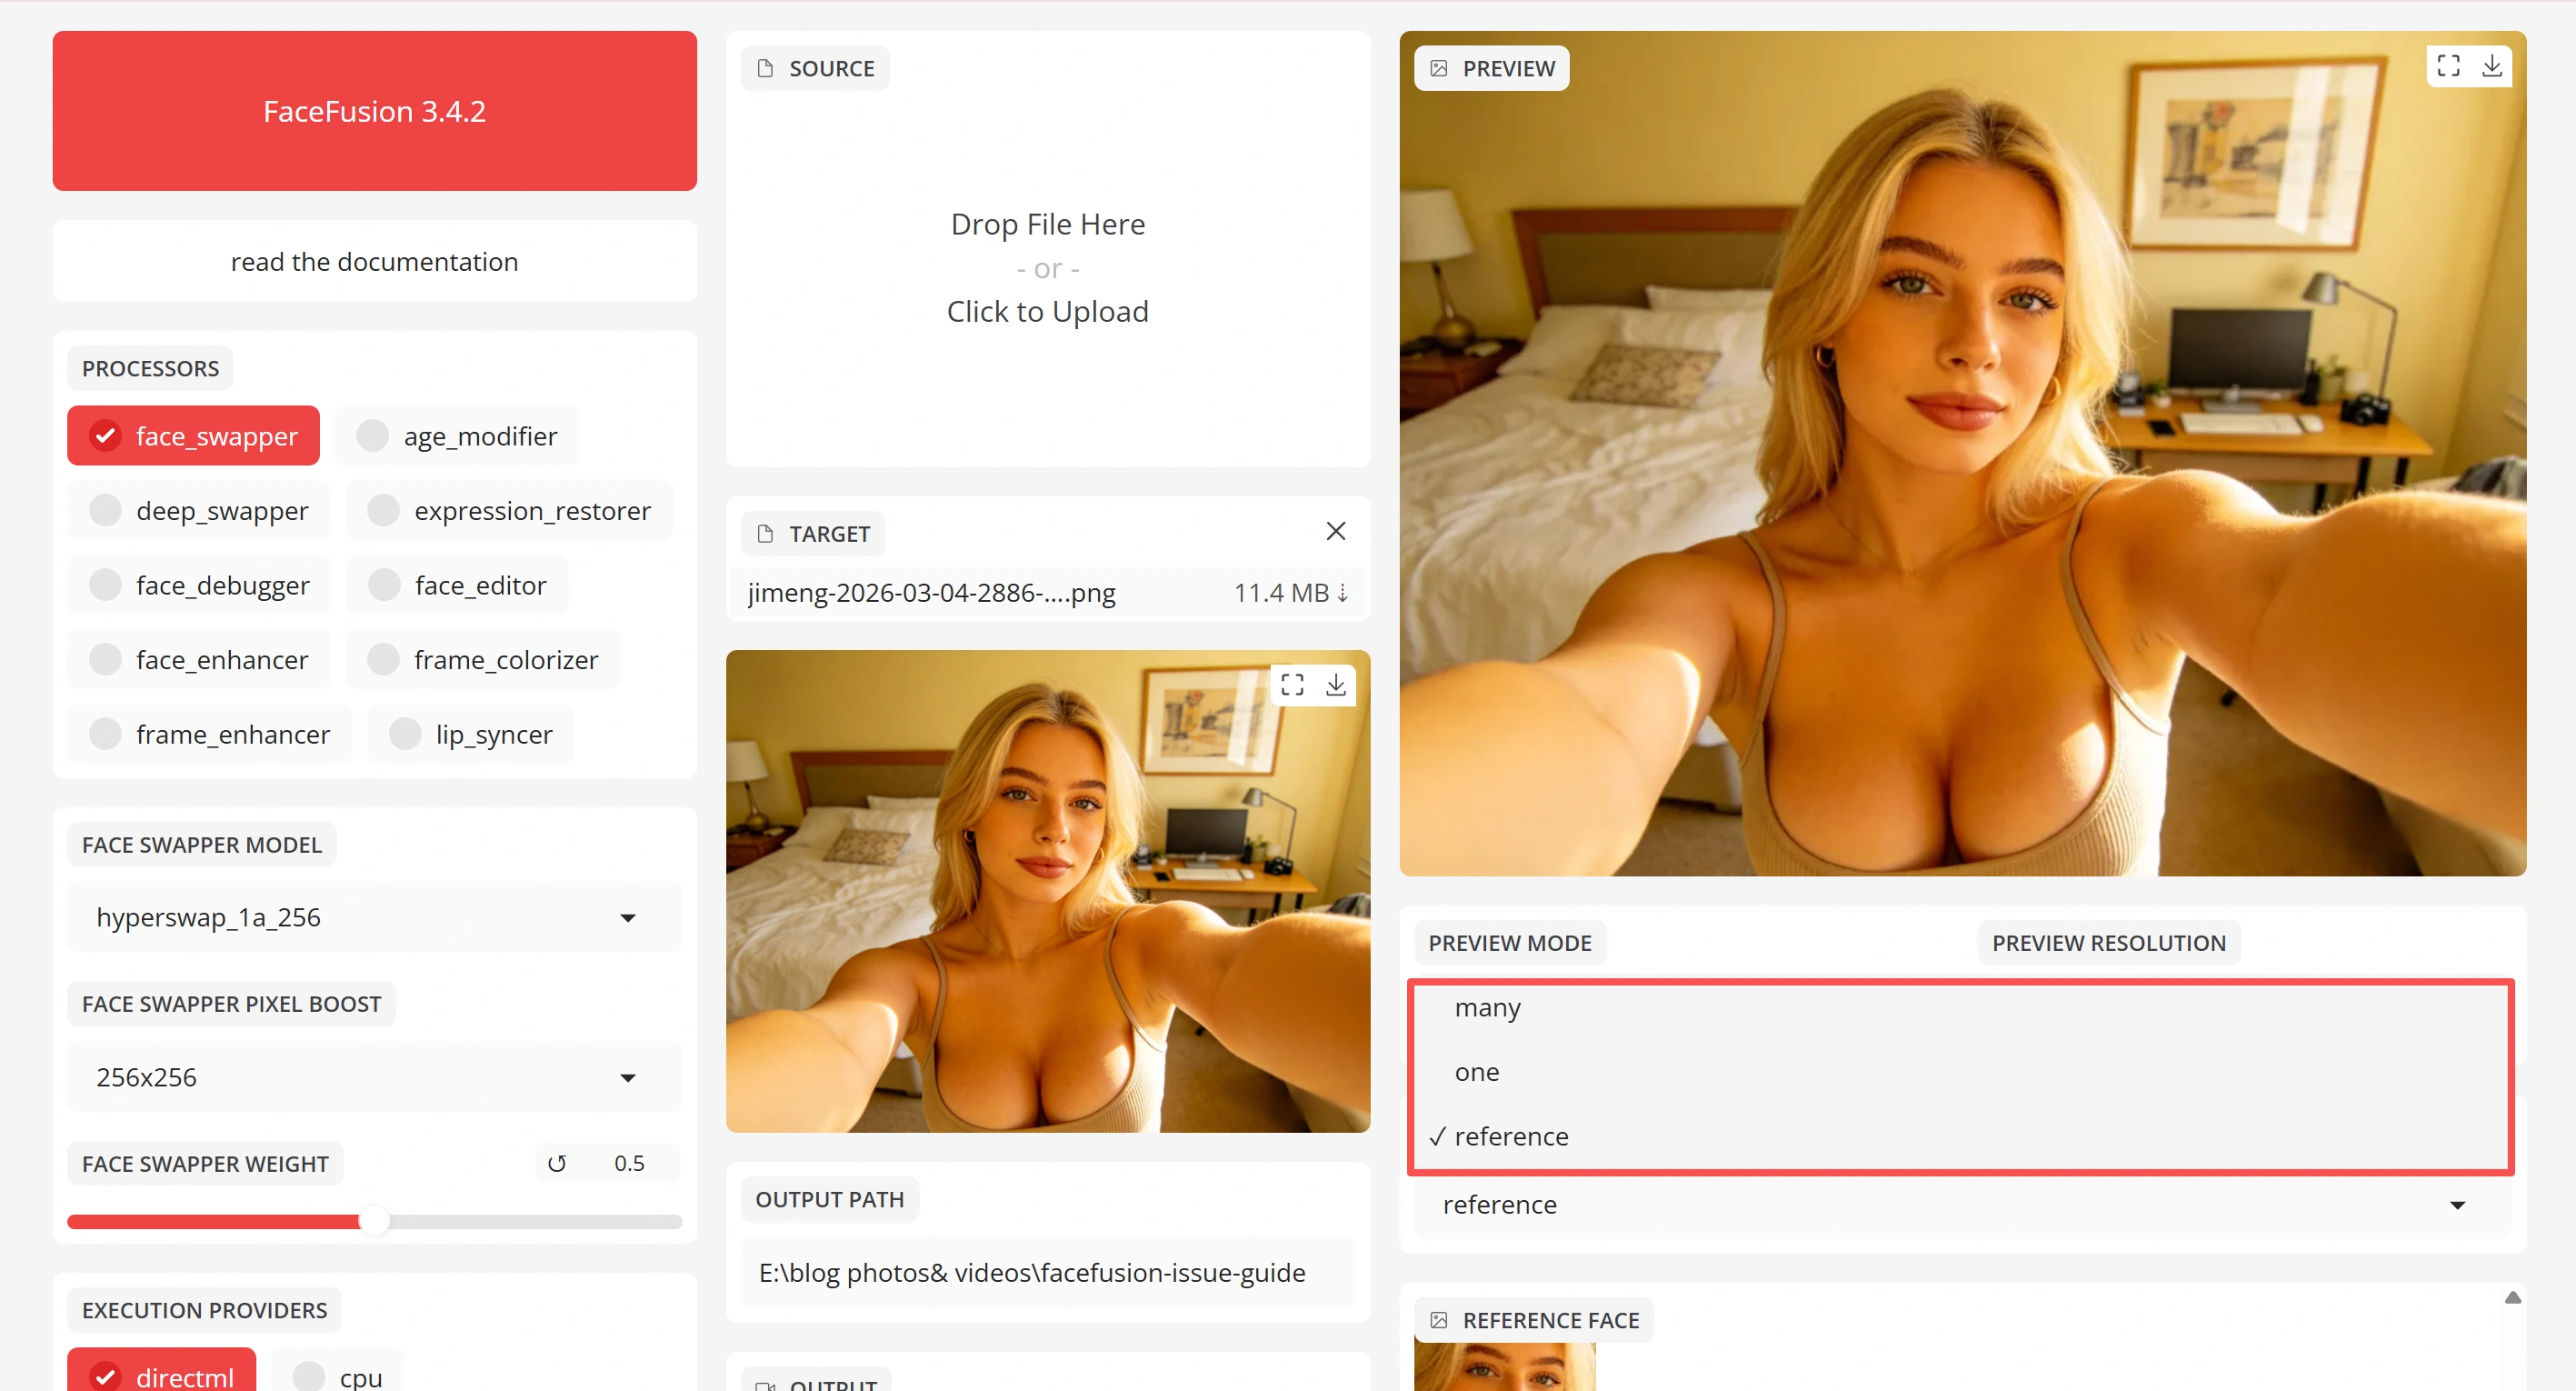The height and width of the screenshot is (1391, 2576).
Task: Click the FACE SWAPPER WEIGHT label
Action: pos(205,1164)
